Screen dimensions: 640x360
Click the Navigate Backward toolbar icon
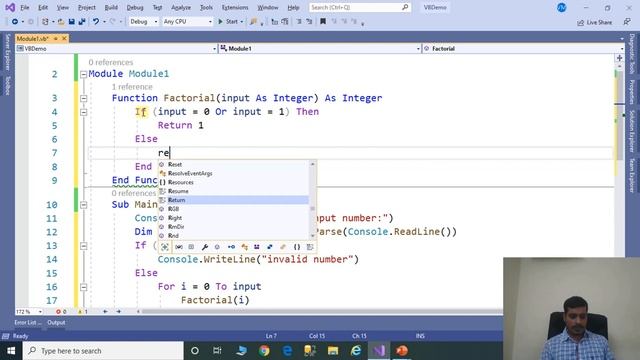pos(15,22)
